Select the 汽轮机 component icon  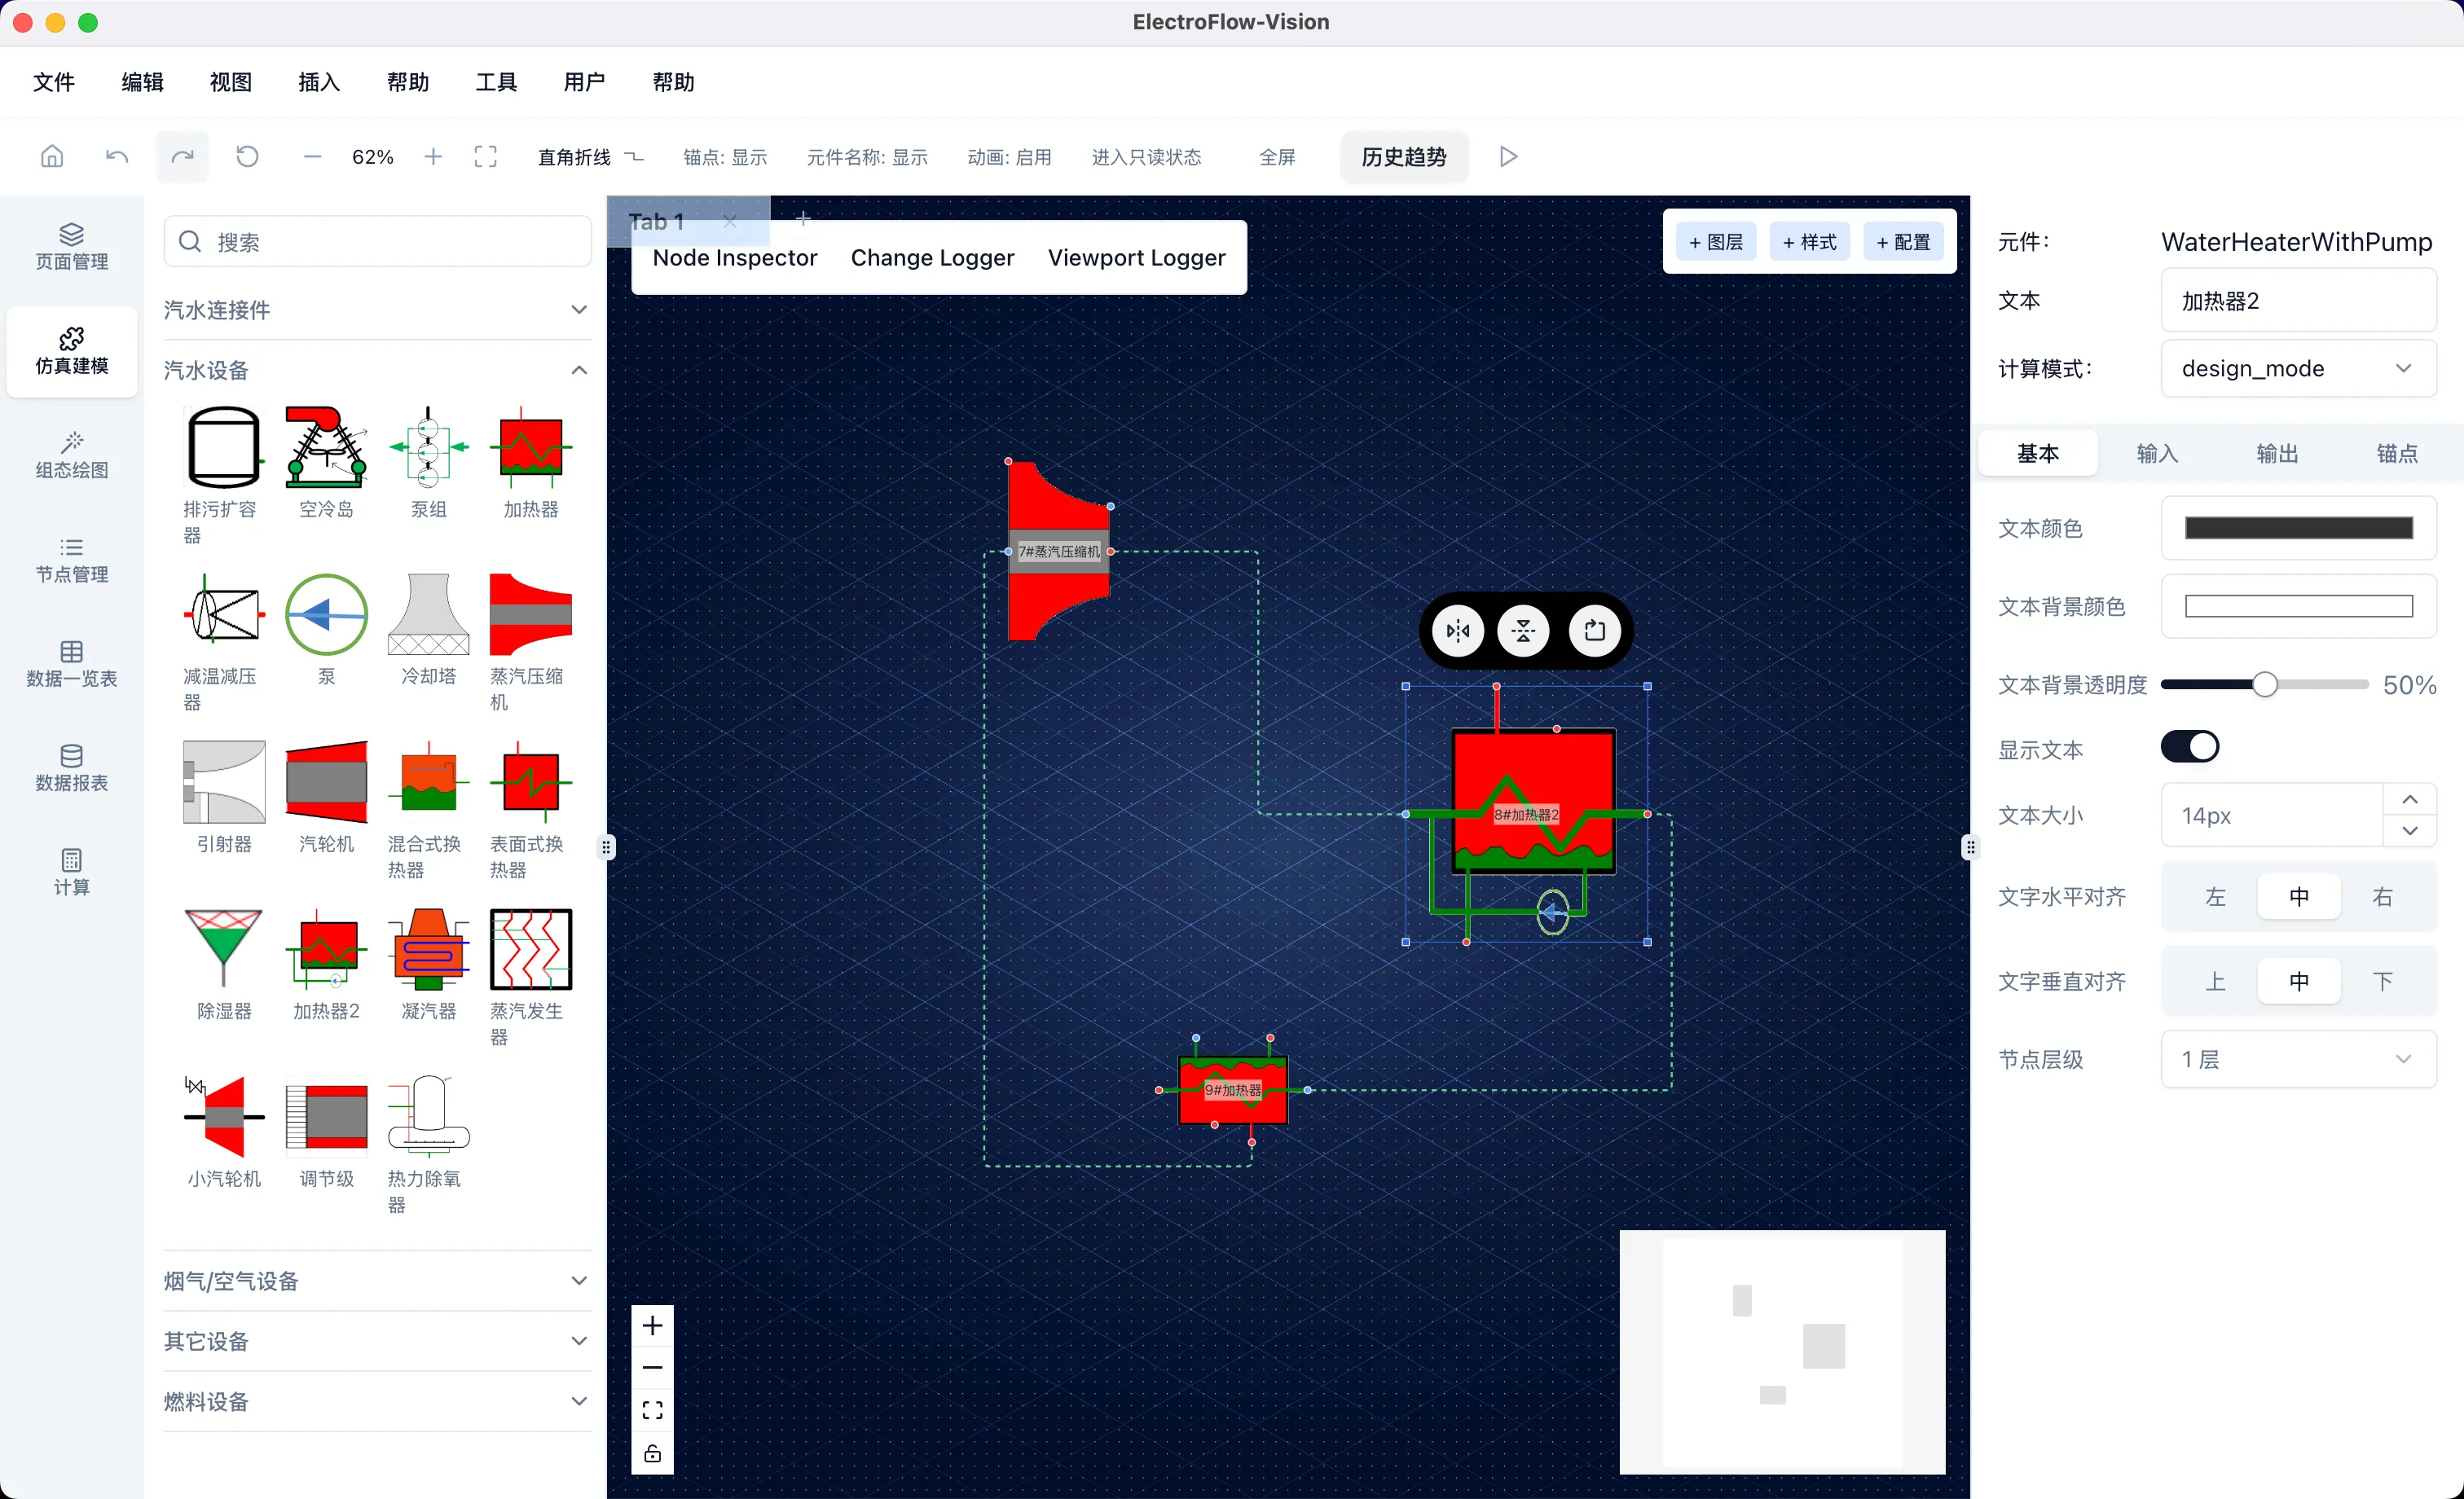[x=326, y=782]
